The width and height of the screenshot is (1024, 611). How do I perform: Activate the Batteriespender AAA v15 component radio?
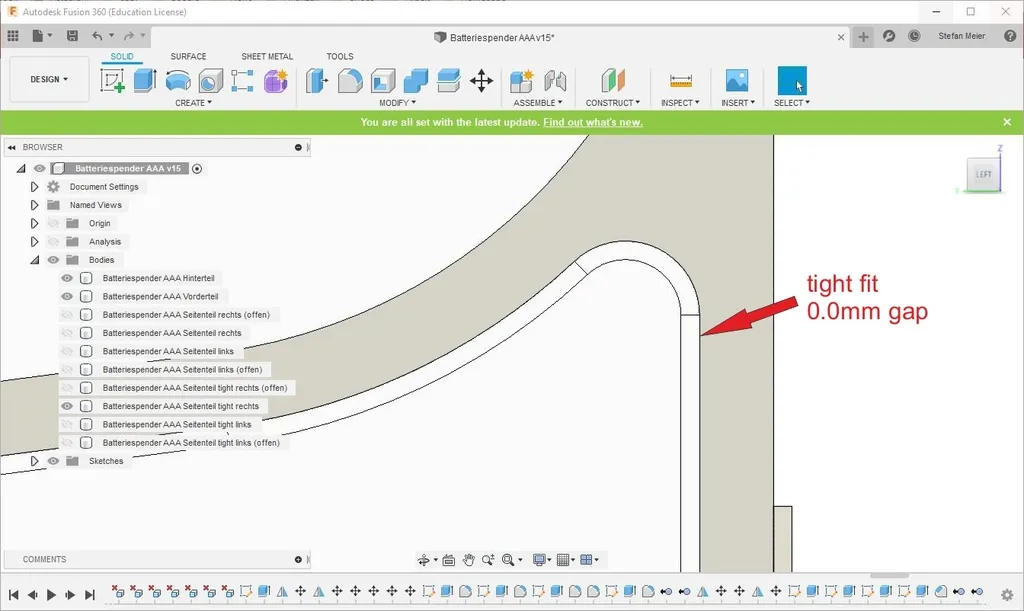click(x=197, y=168)
